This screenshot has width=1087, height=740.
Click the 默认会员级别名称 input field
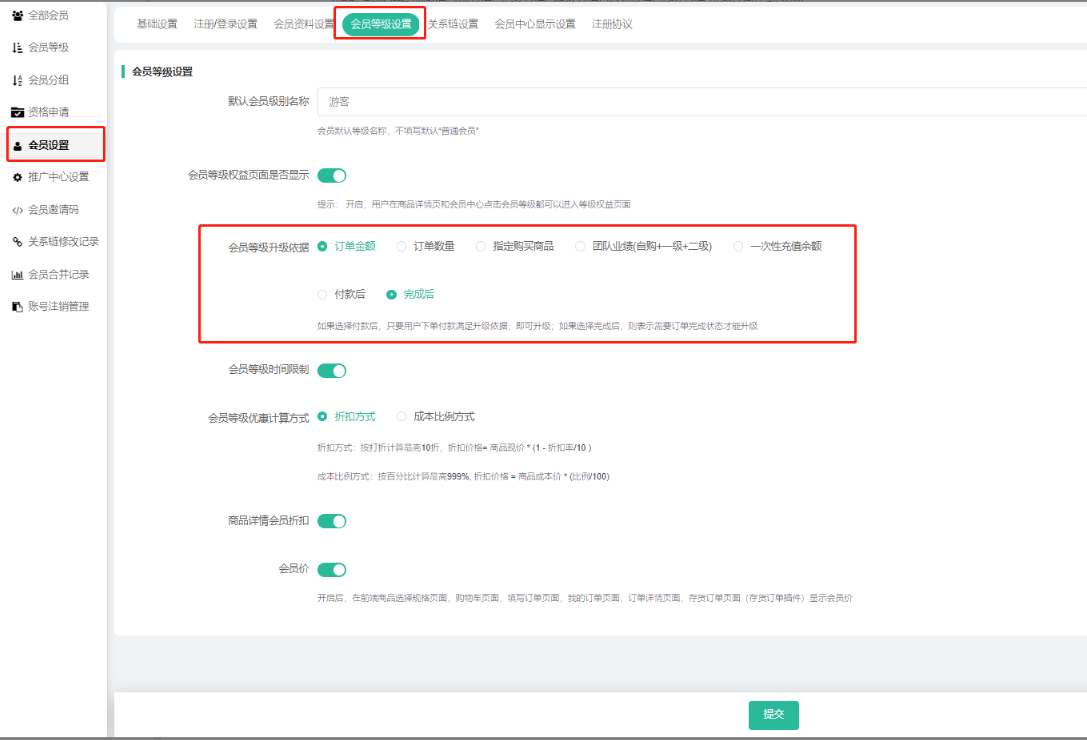coord(700,102)
